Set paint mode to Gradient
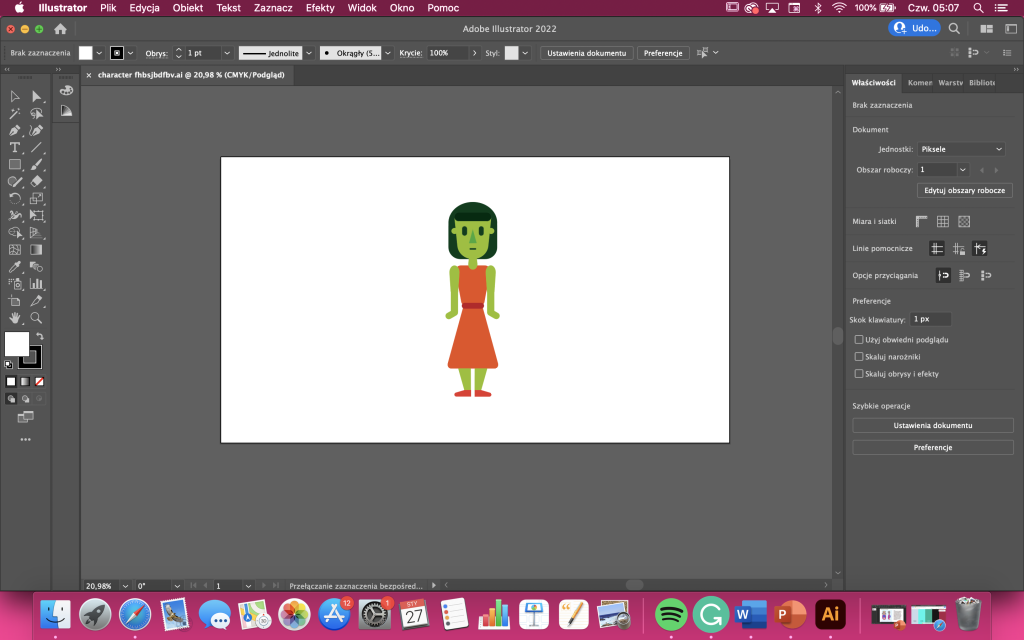Viewport: 1024px width, 640px height. point(25,381)
